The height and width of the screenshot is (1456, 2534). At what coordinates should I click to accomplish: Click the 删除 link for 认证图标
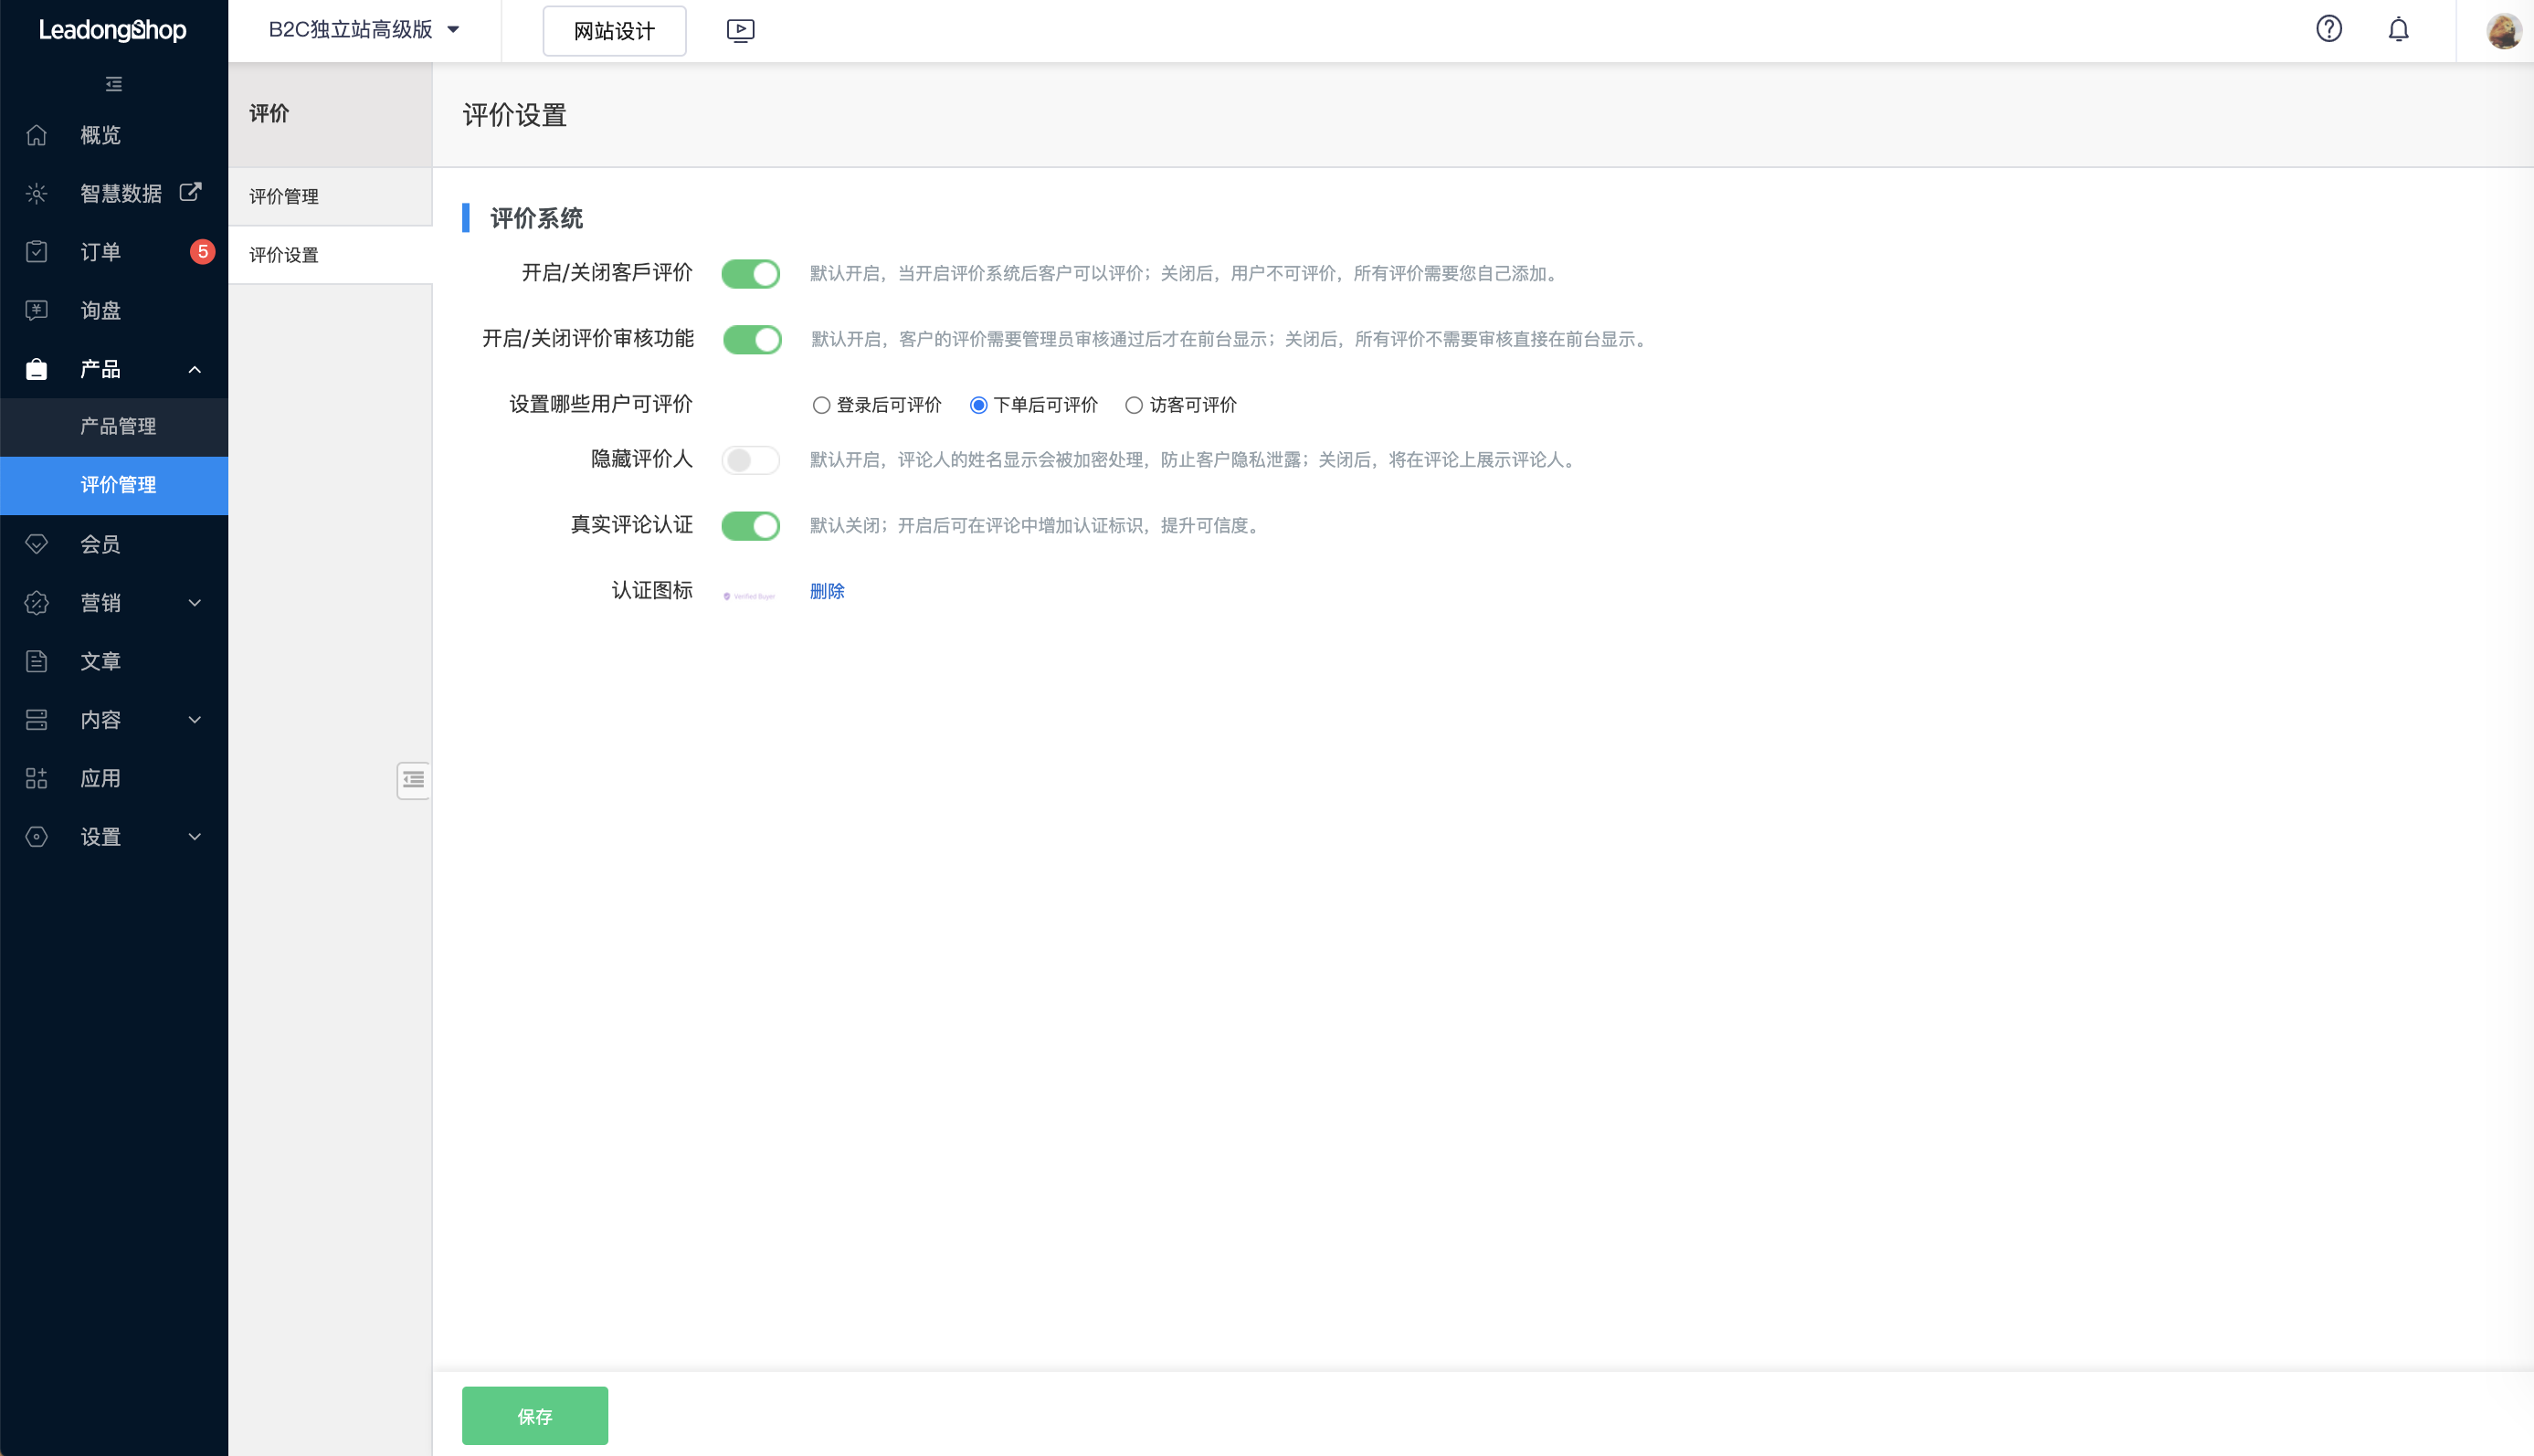pos(826,591)
